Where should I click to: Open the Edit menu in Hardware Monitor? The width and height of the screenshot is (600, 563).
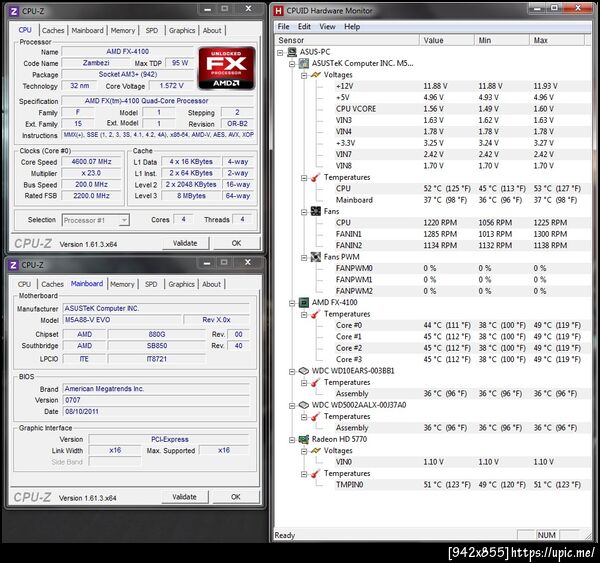(x=304, y=26)
